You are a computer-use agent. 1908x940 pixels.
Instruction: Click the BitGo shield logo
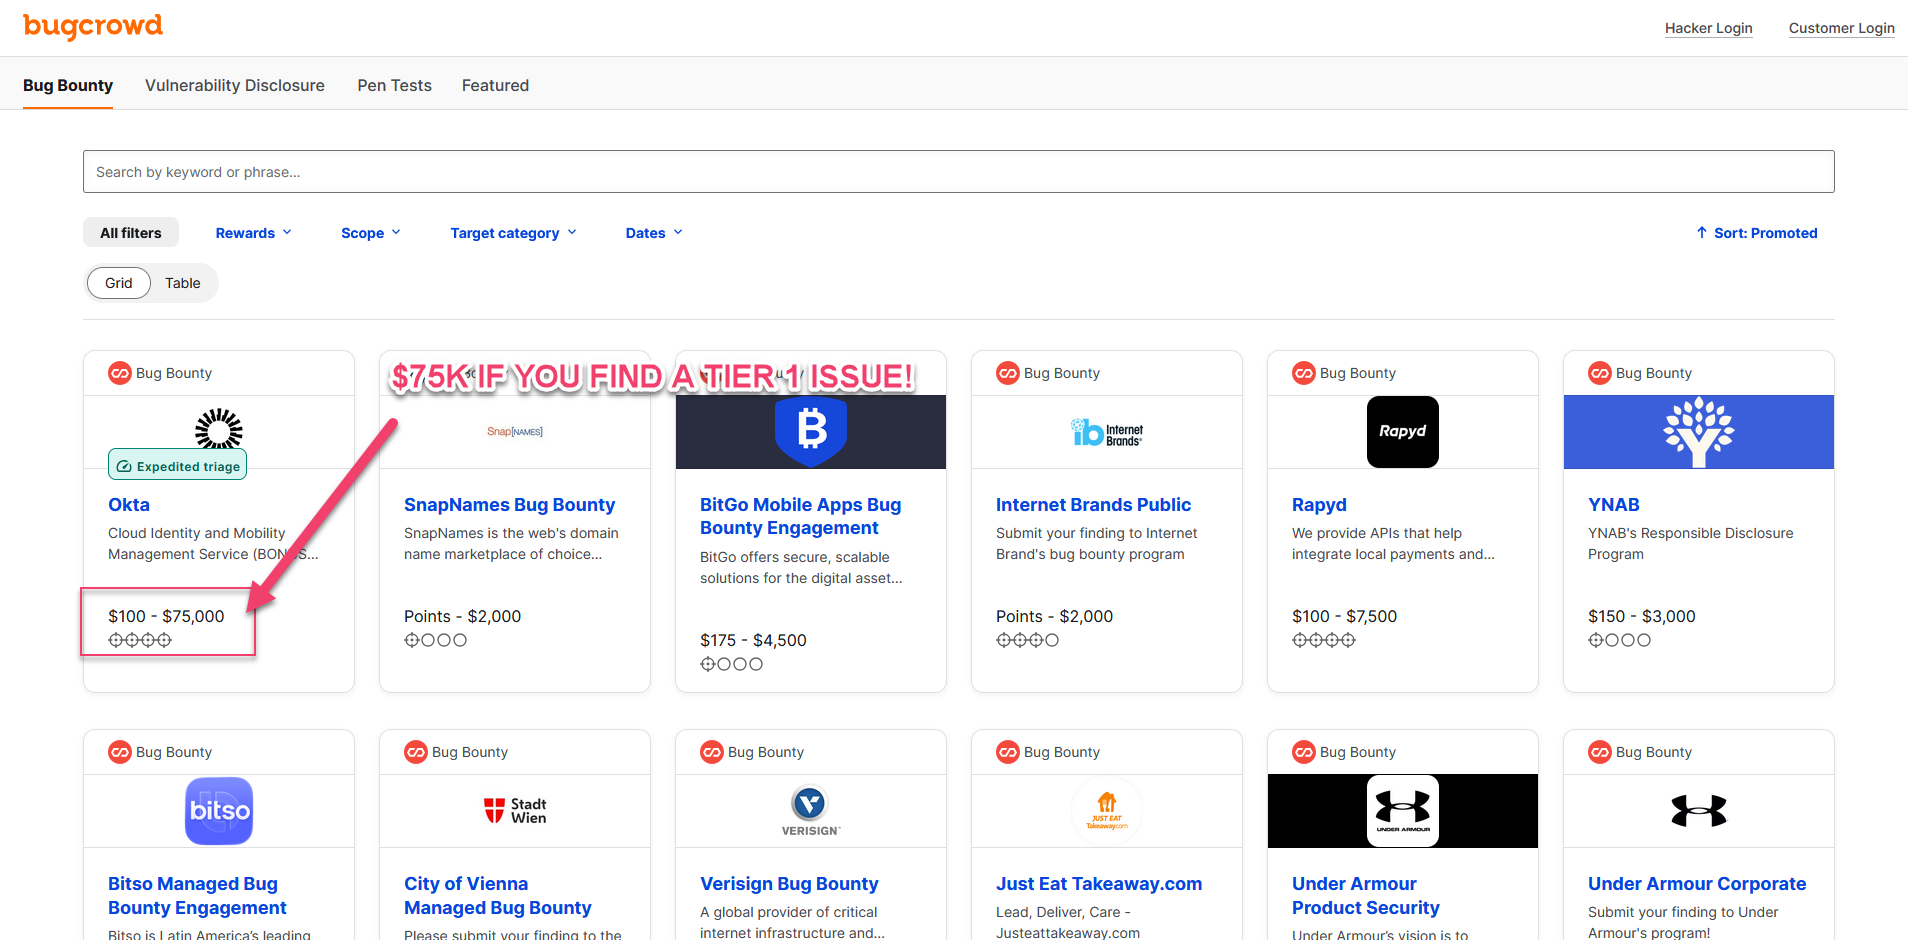[x=811, y=431]
